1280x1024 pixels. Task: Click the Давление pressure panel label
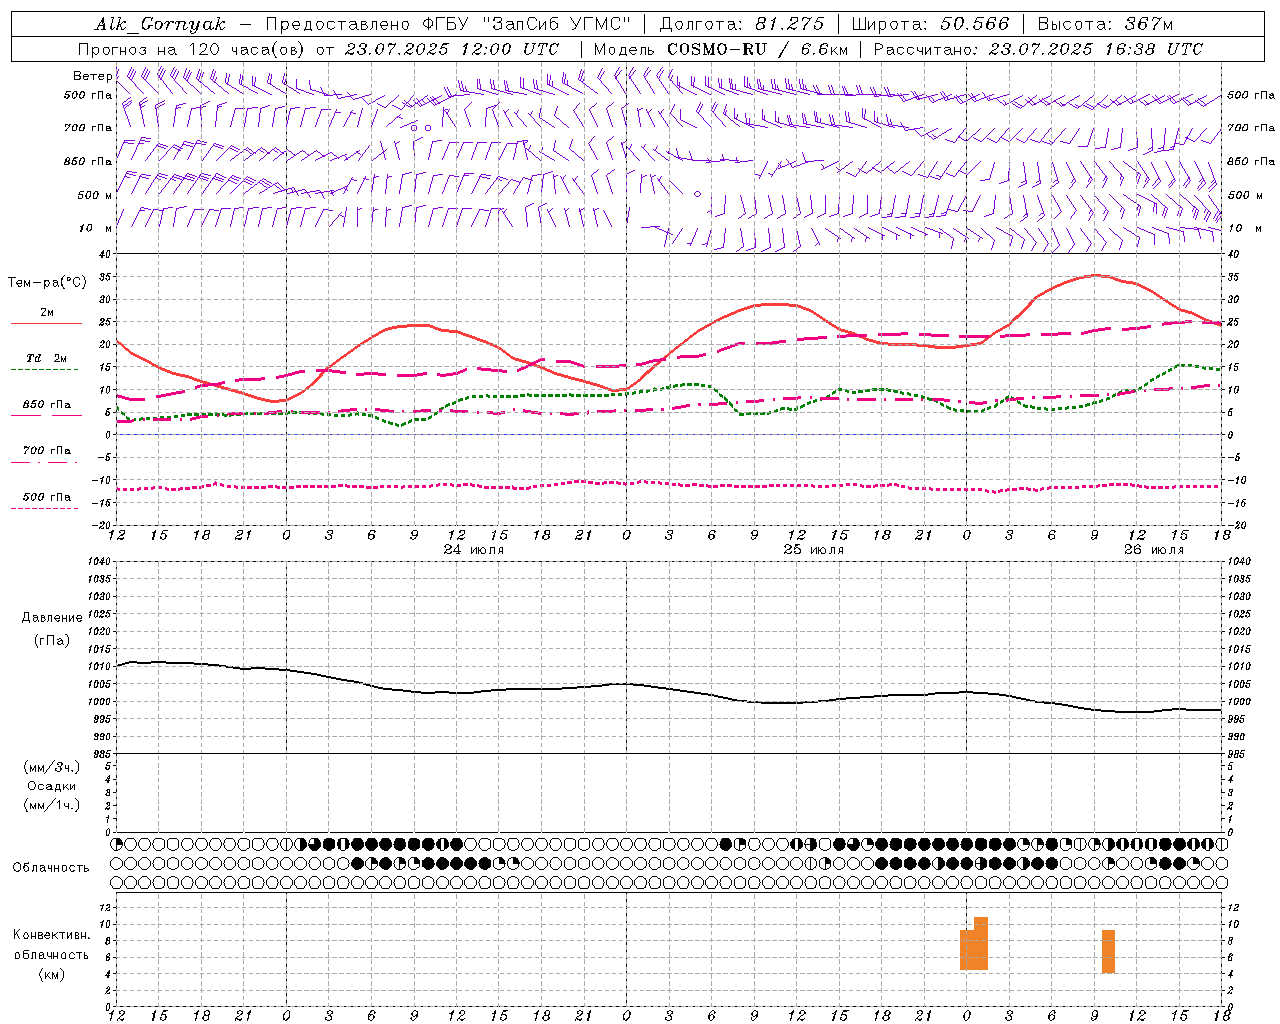click(x=52, y=618)
